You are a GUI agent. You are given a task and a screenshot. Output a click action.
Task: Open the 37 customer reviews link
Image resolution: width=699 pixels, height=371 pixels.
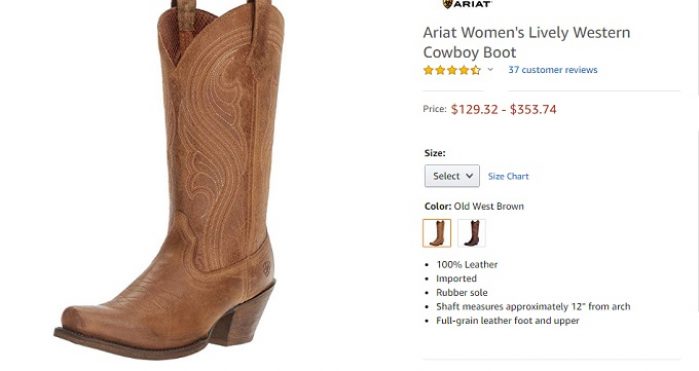pos(553,70)
